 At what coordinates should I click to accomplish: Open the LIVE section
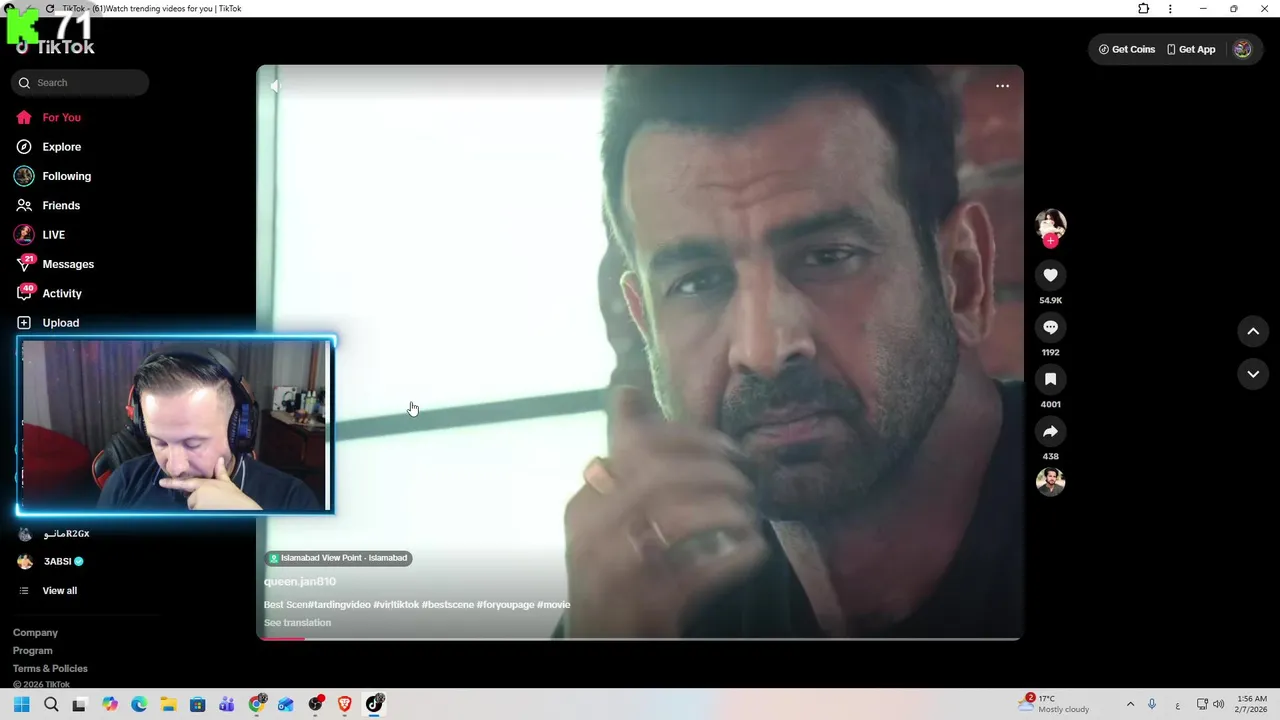point(40,235)
